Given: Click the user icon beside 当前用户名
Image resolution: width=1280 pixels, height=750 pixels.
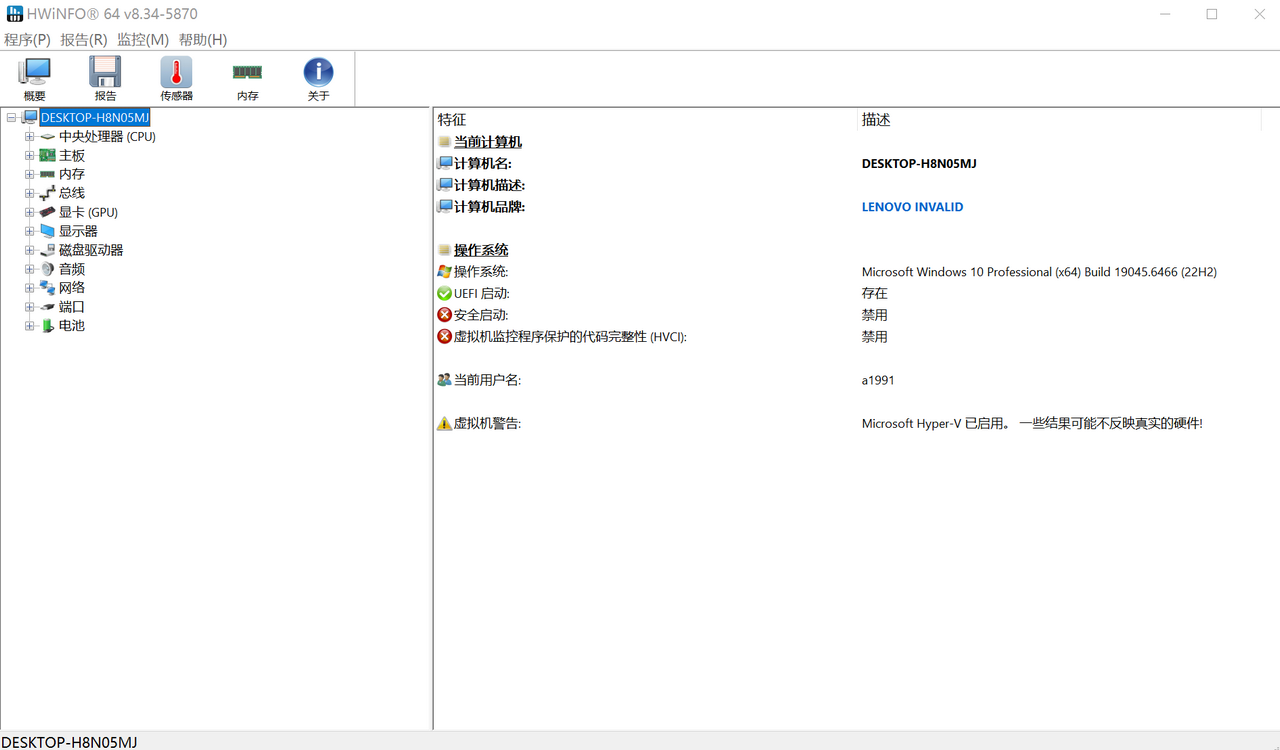Looking at the screenshot, I should [445, 379].
